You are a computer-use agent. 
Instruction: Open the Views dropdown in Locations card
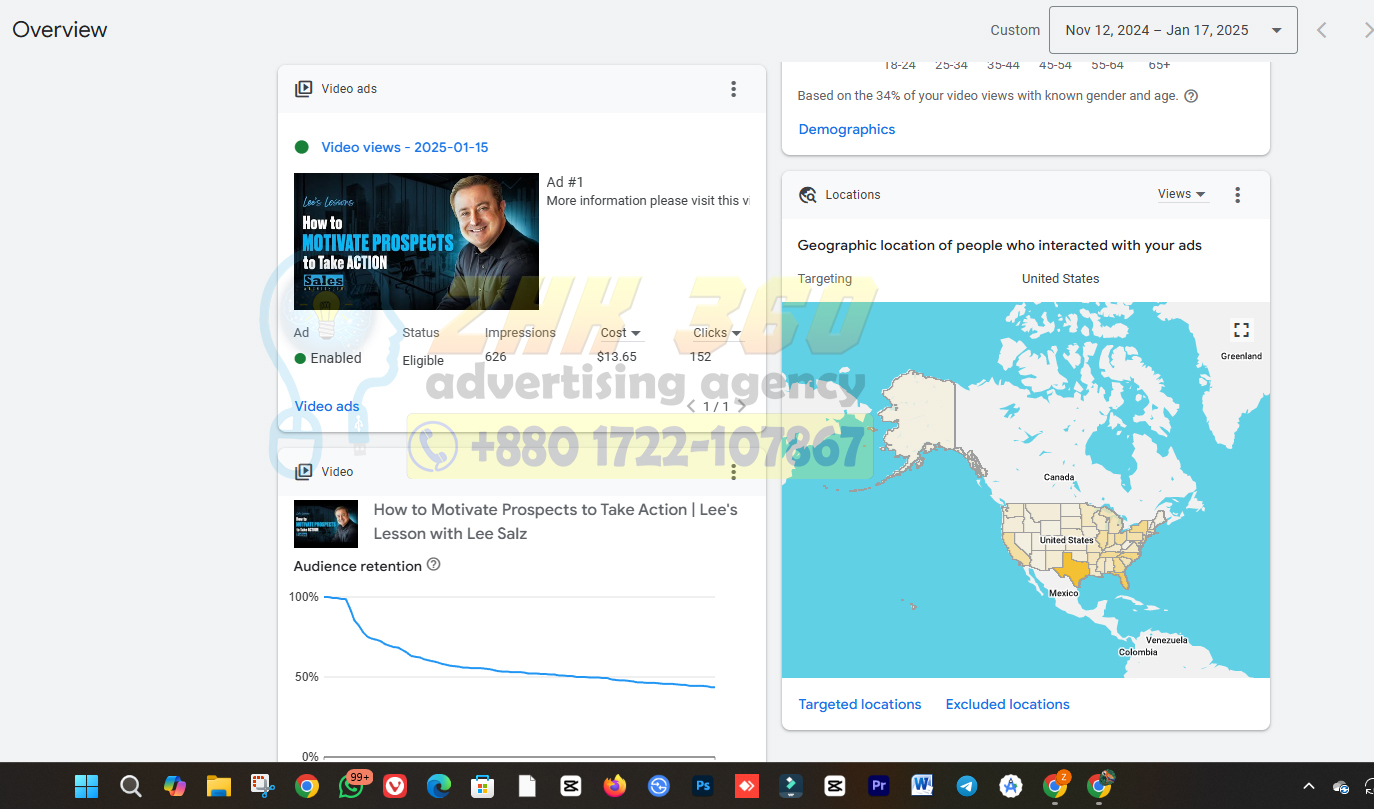1182,194
